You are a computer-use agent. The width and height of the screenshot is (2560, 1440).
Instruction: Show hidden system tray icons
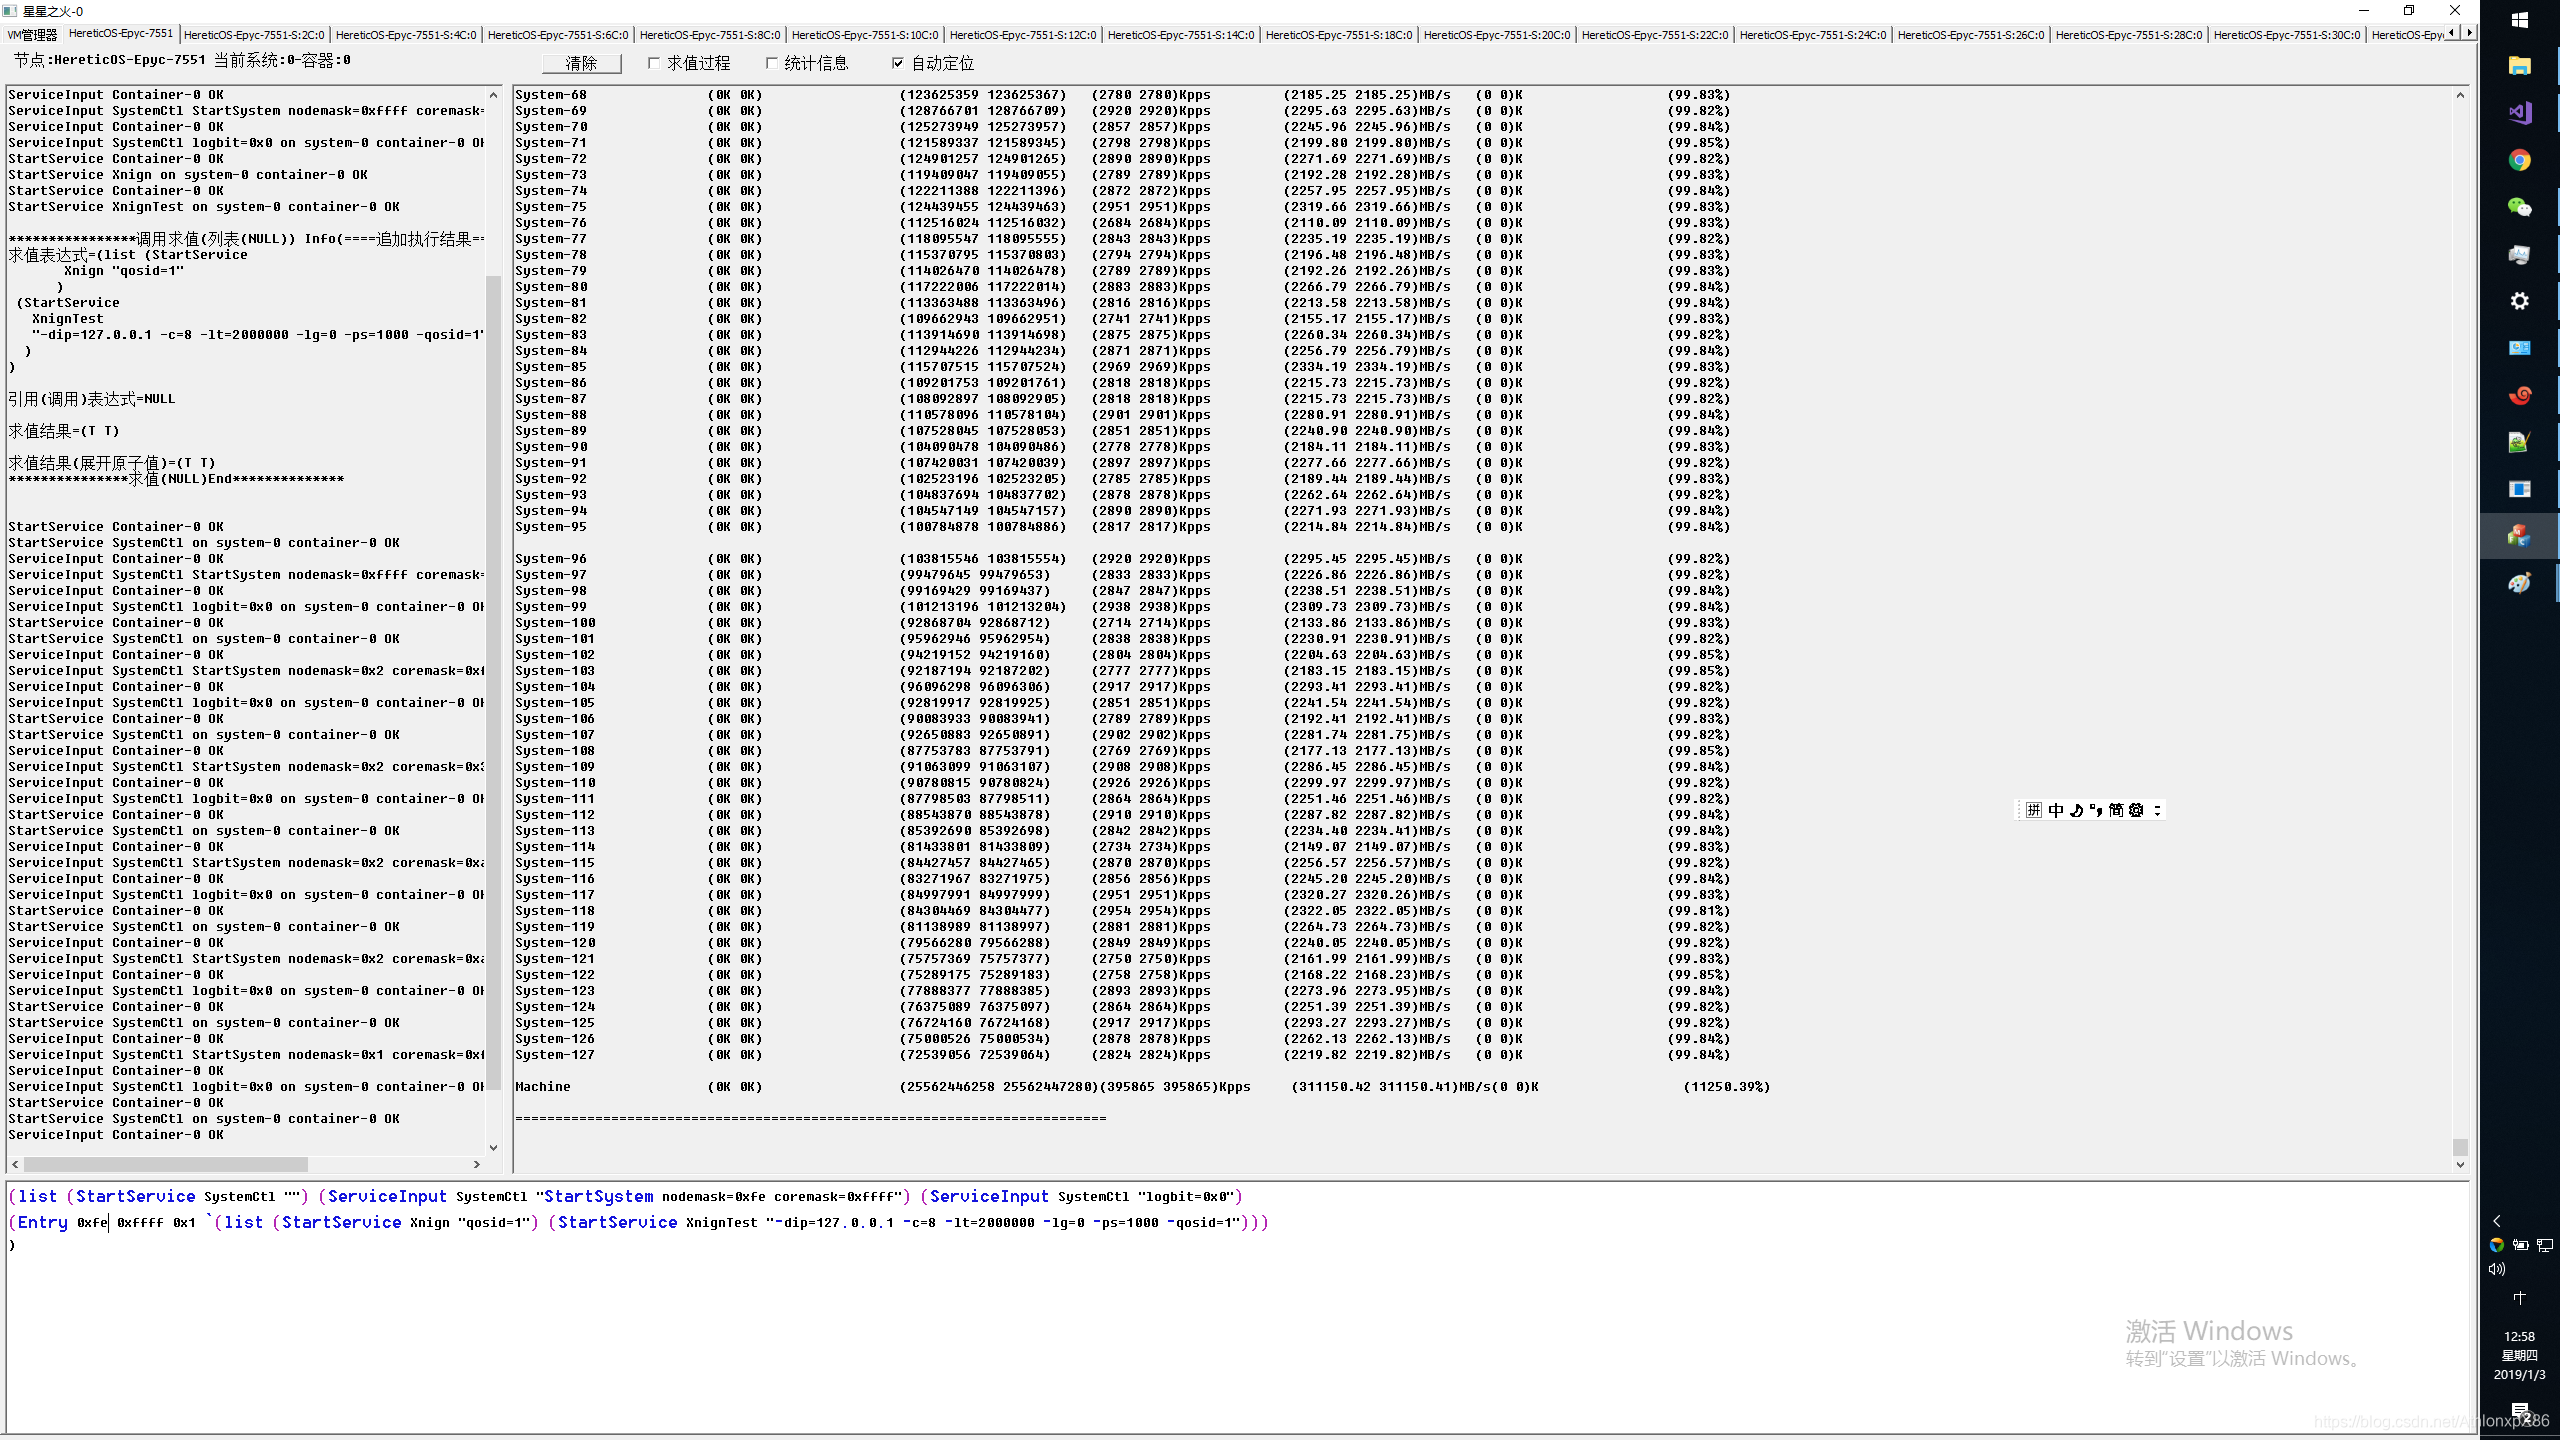[2497, 1221]
